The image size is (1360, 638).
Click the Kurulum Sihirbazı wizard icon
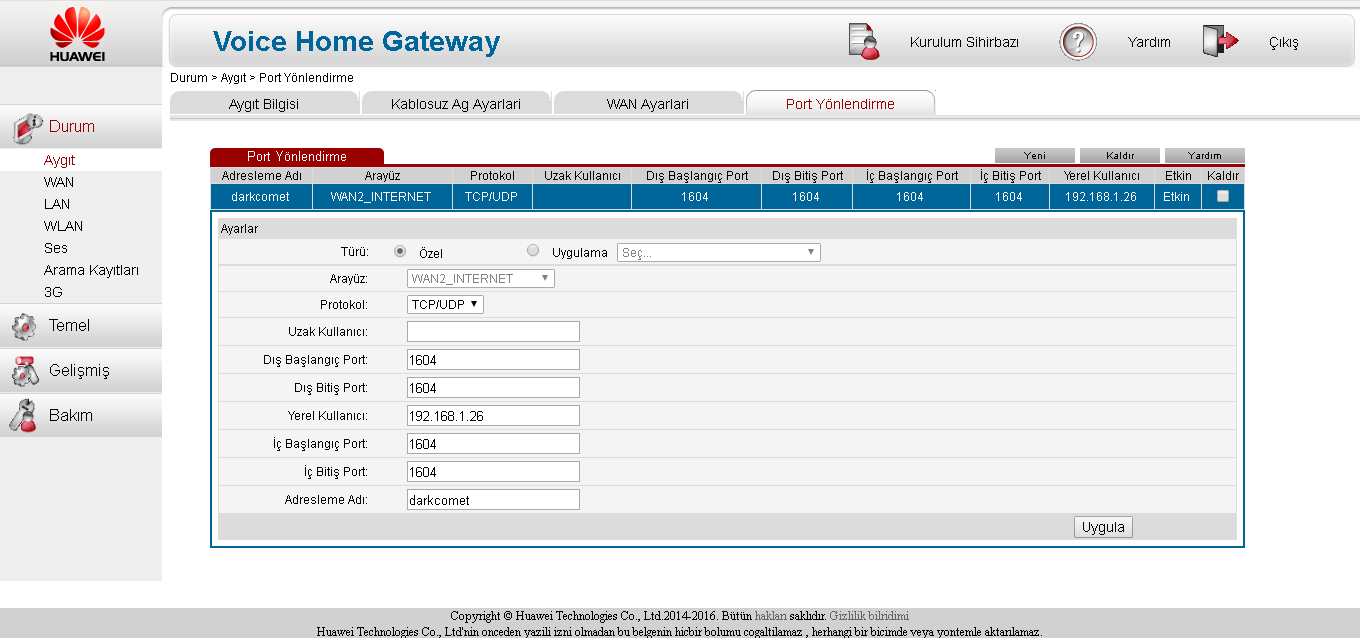point(863,41)
